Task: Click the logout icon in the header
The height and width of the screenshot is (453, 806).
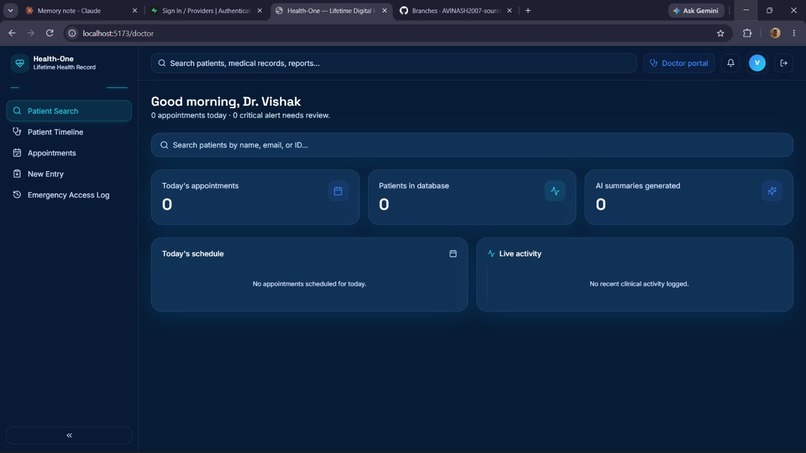Action: [783, 63]
